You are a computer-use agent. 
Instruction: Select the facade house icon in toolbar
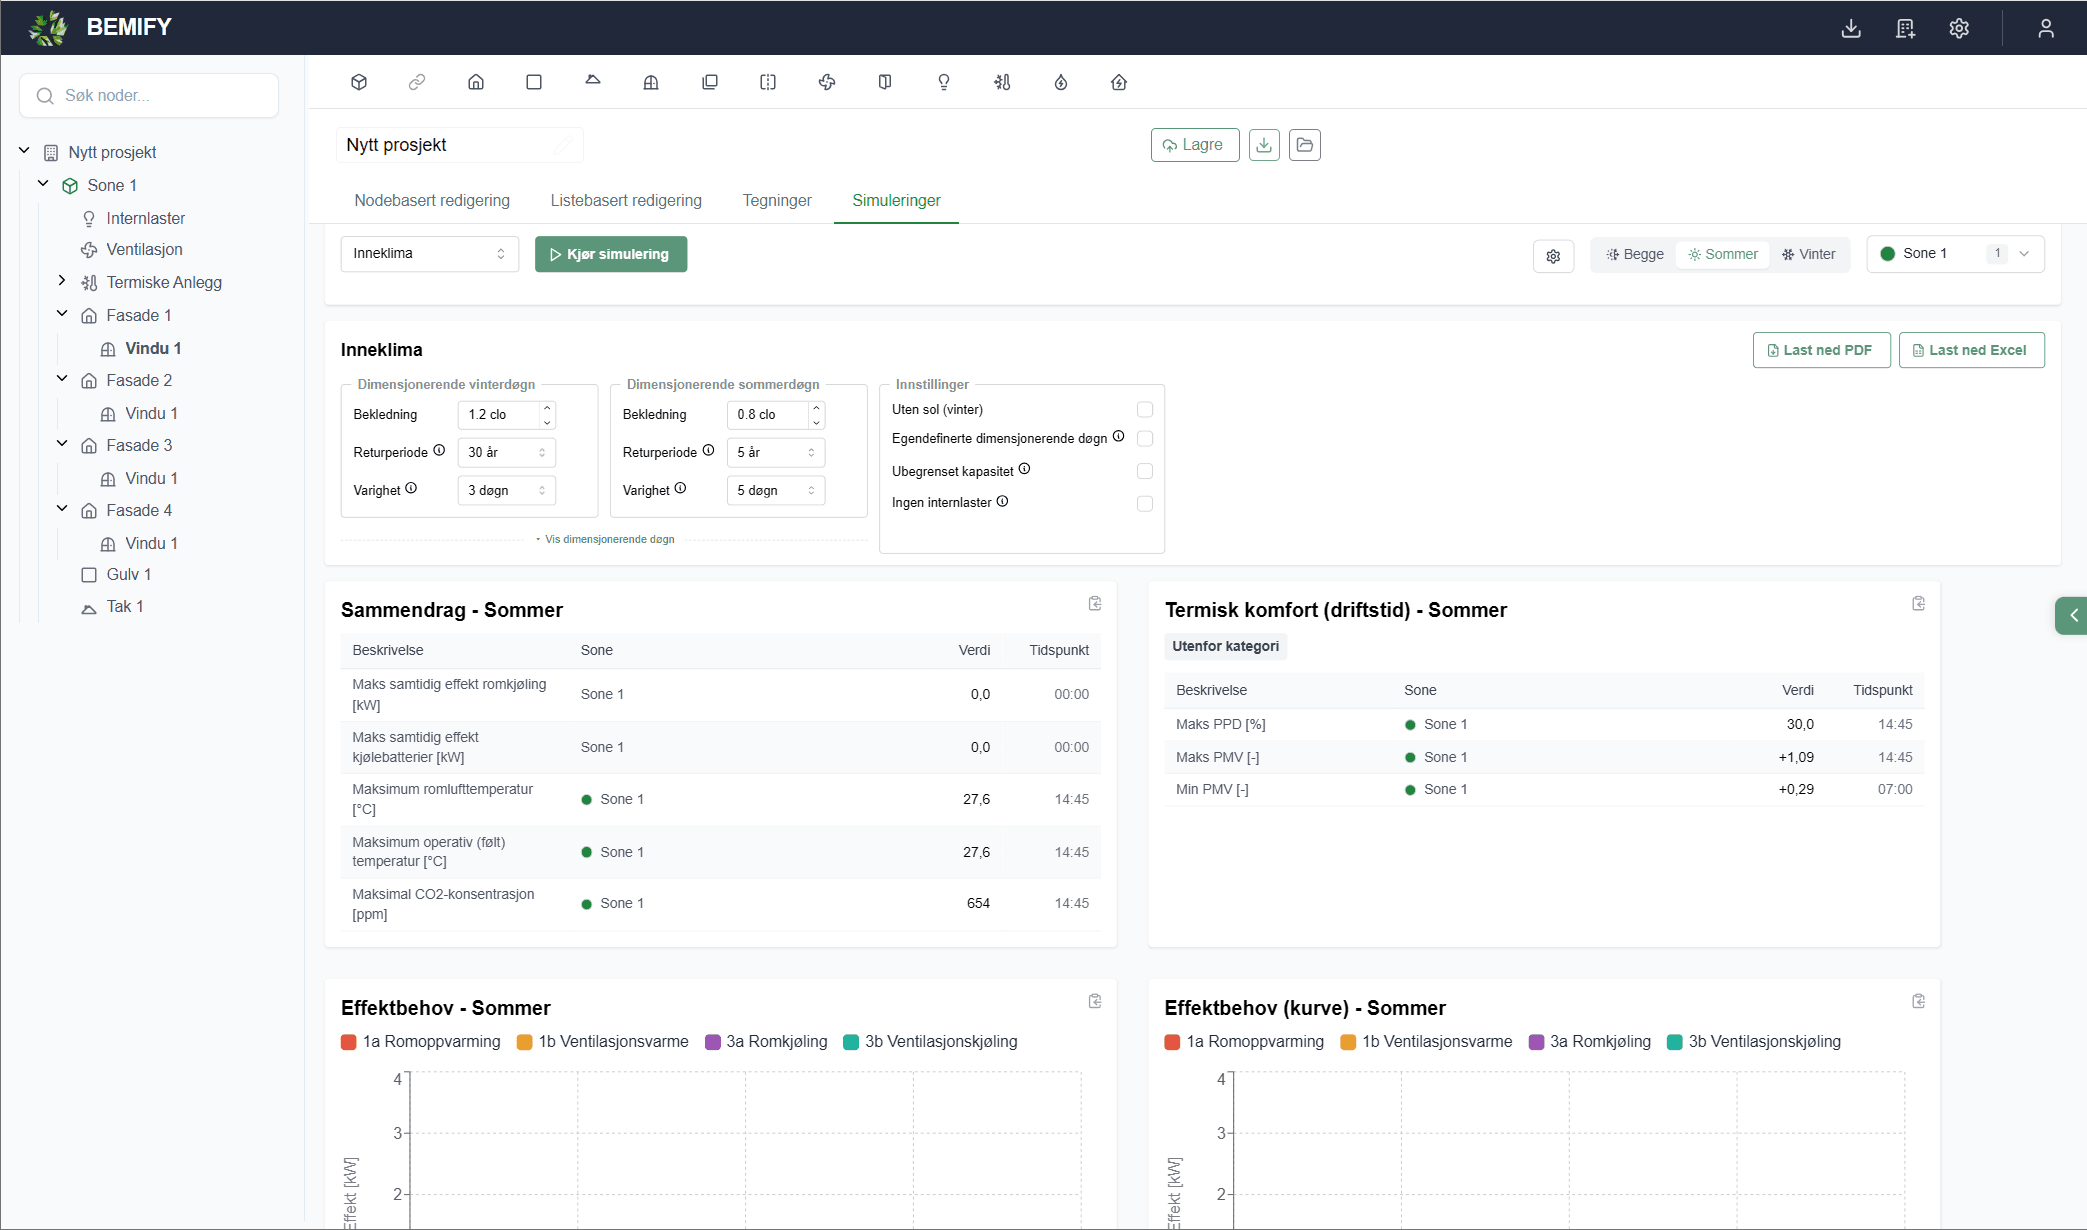(476, 82)
